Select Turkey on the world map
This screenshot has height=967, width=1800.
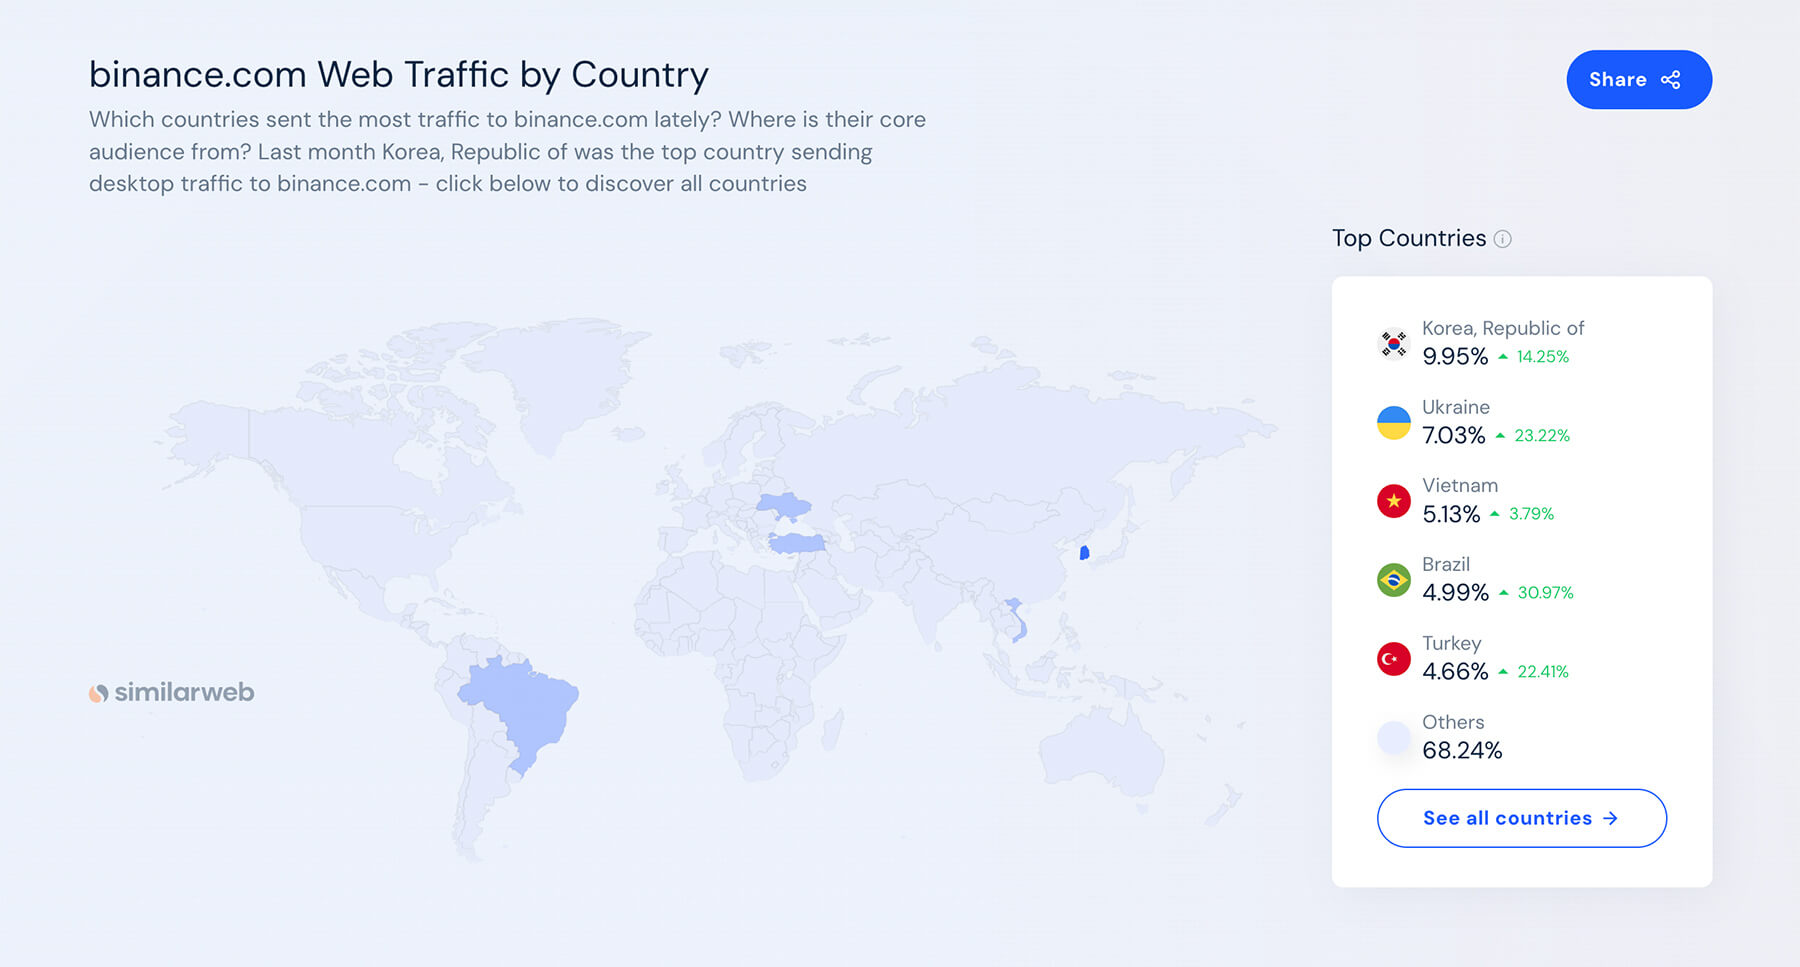pyautogui.click(x=796, y=543)
